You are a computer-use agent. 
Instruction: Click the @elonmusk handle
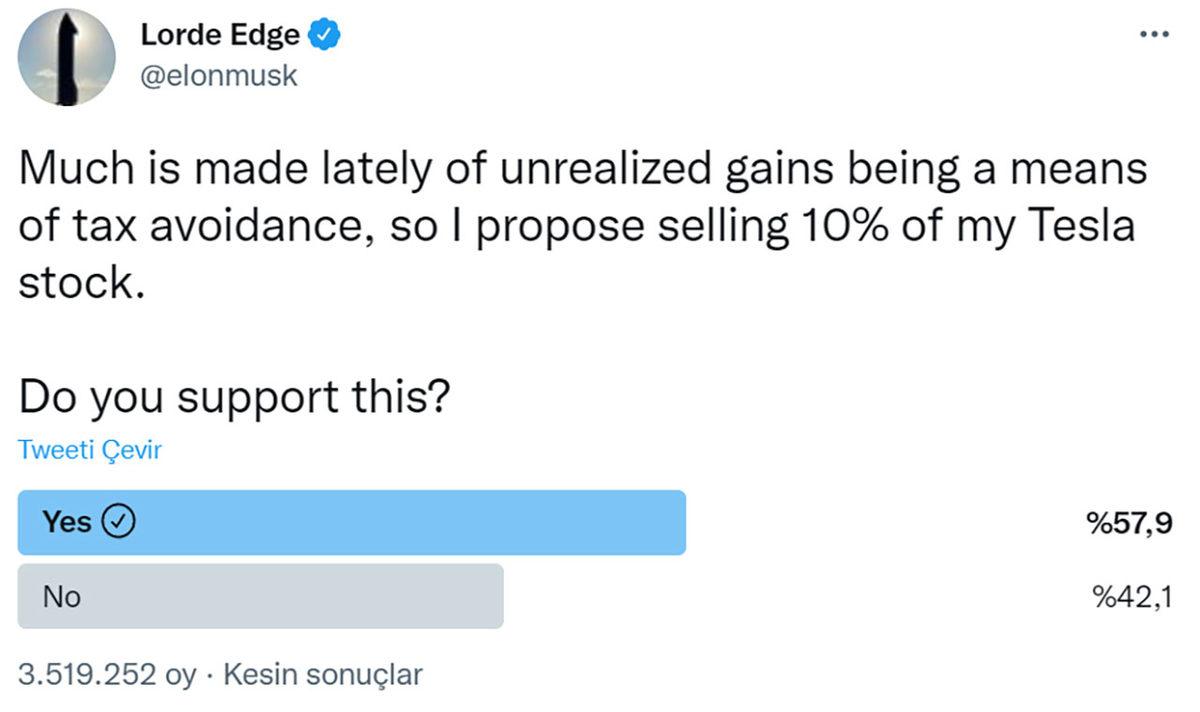pyautogui.click(x=216, y=74)
